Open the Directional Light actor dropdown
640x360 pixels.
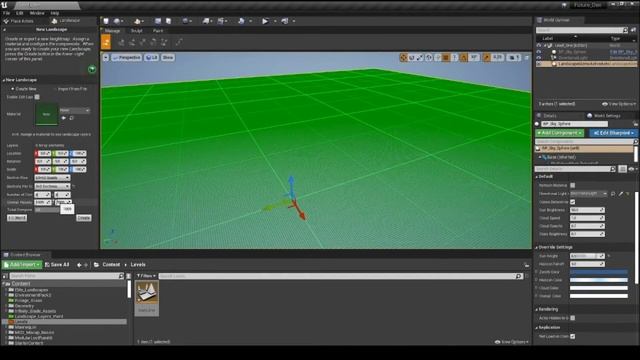point(589,193)
